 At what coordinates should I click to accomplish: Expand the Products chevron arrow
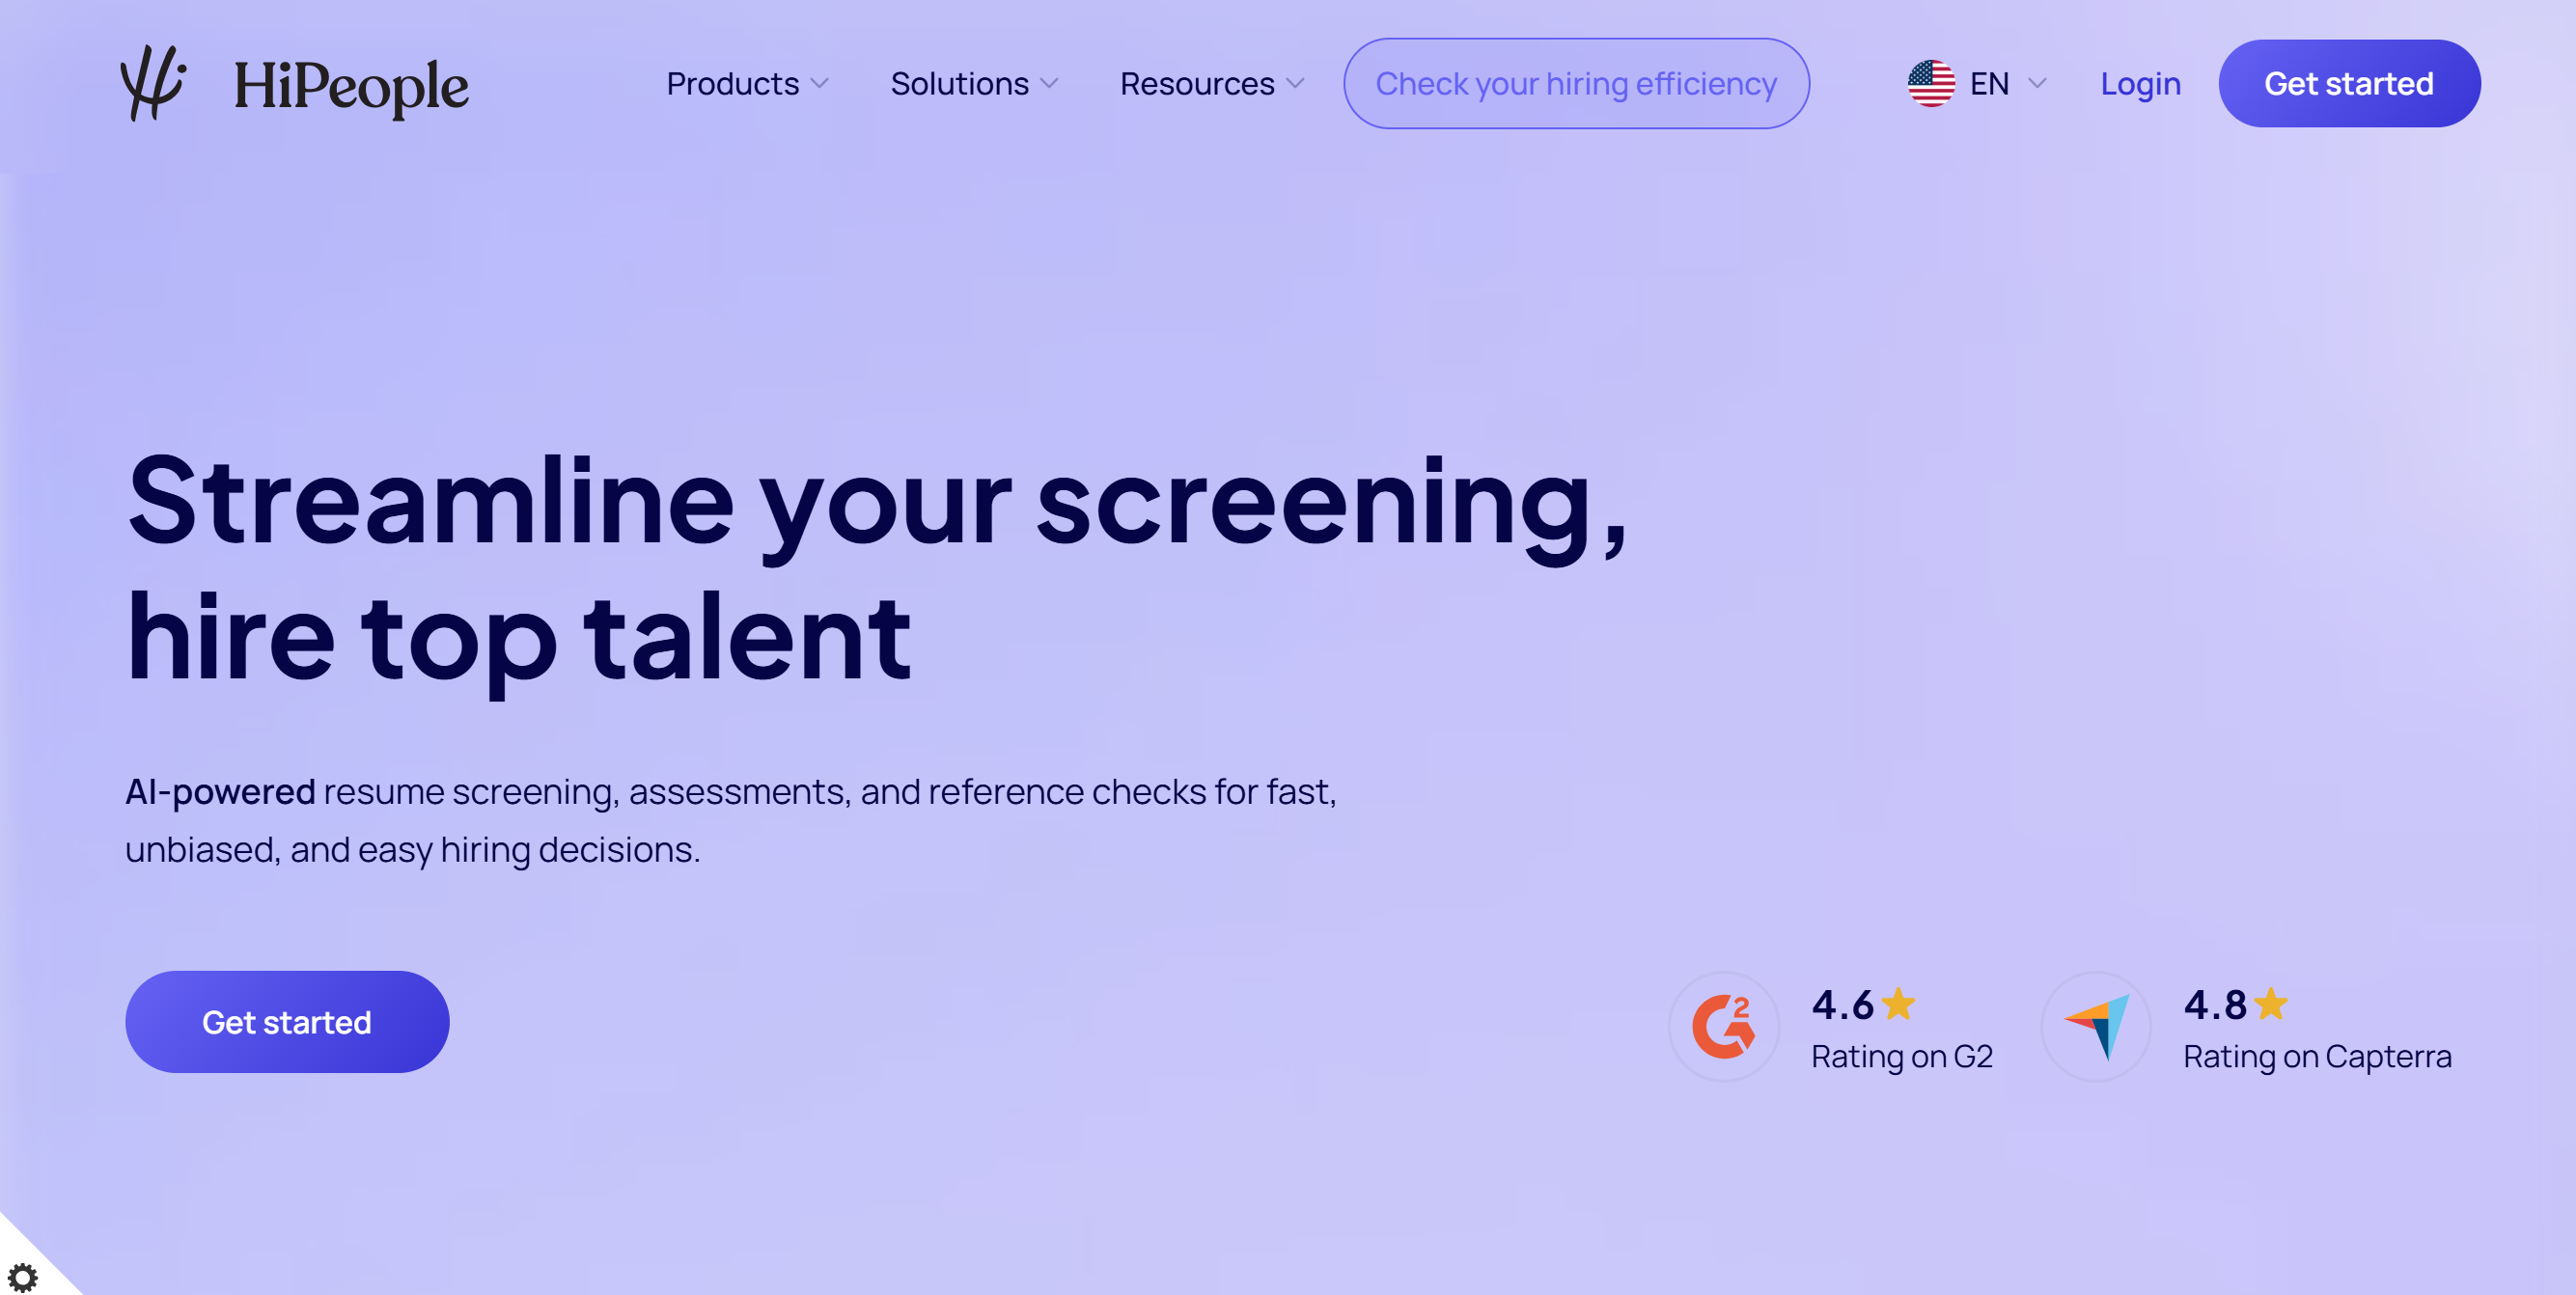[820, 84]
